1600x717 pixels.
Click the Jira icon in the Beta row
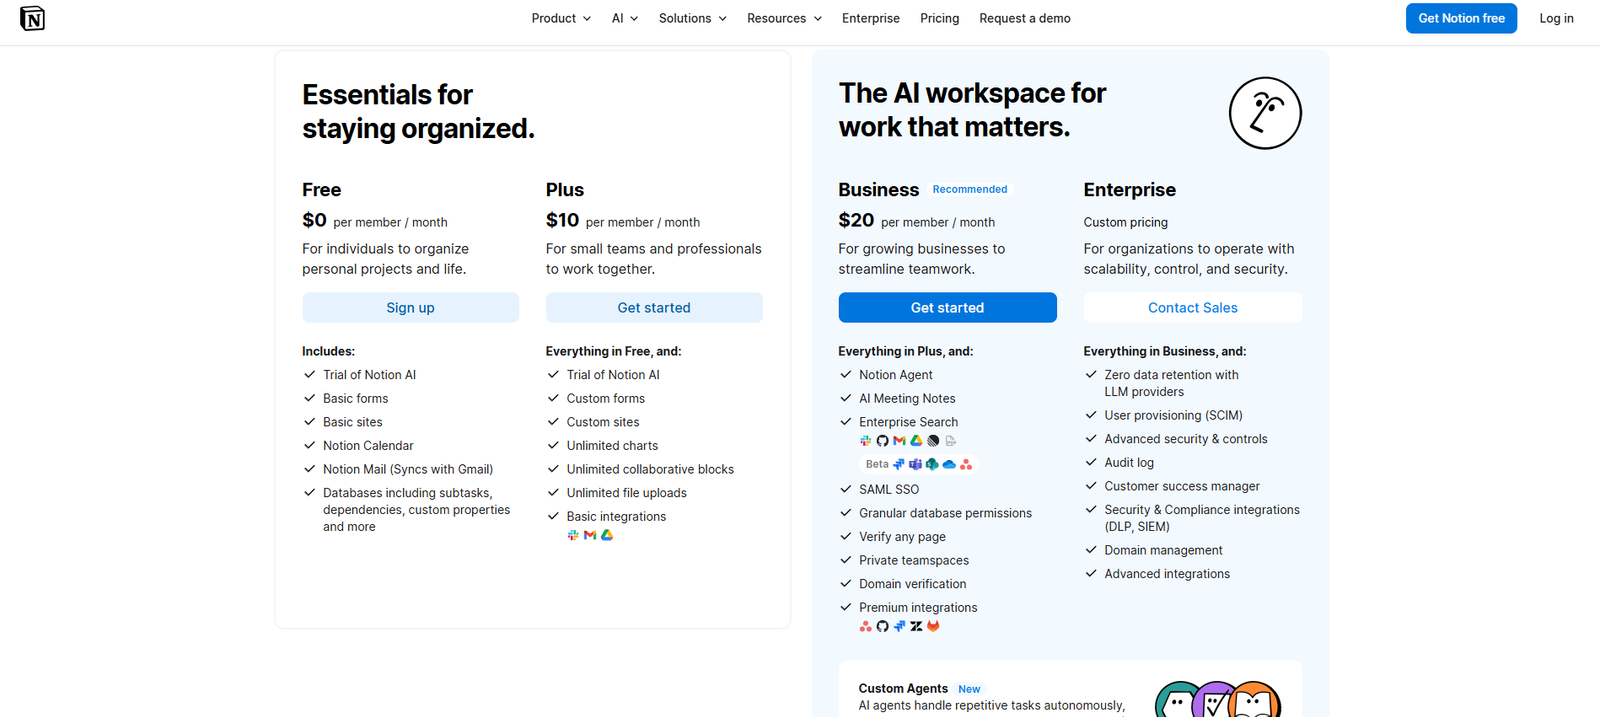tap(898, 463)
